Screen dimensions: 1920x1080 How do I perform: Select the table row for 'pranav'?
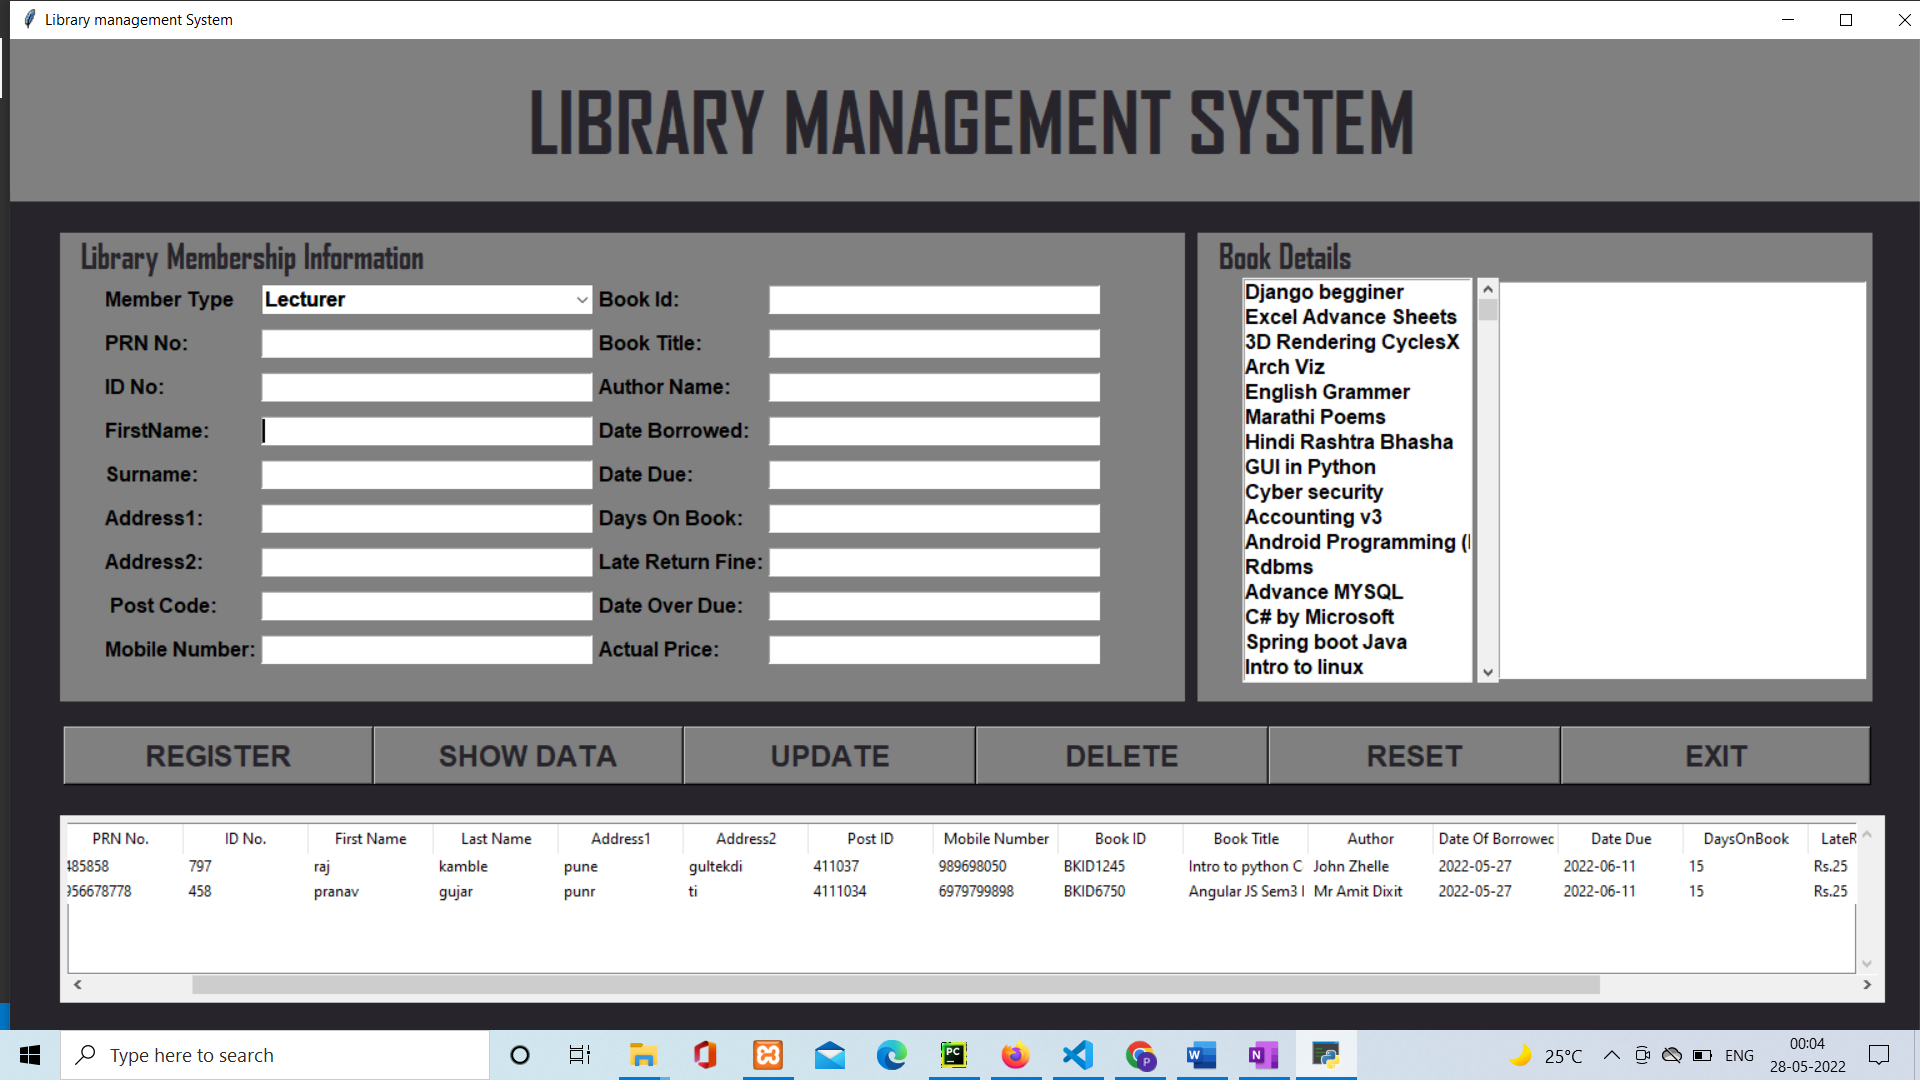click(x=961, y=891)
